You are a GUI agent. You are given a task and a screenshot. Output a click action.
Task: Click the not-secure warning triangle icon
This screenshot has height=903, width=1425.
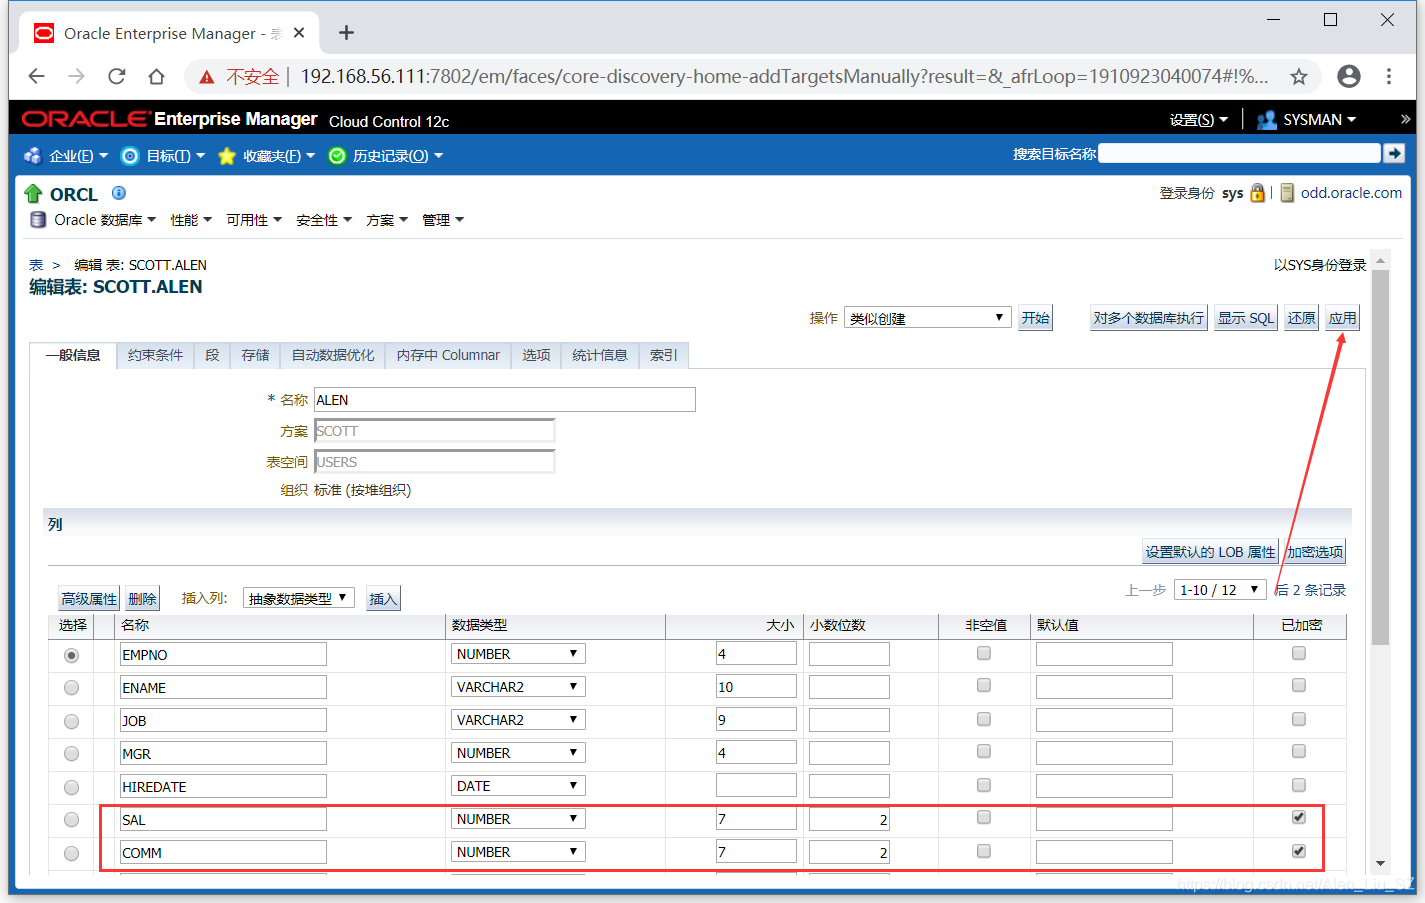[x=207, y=77]
